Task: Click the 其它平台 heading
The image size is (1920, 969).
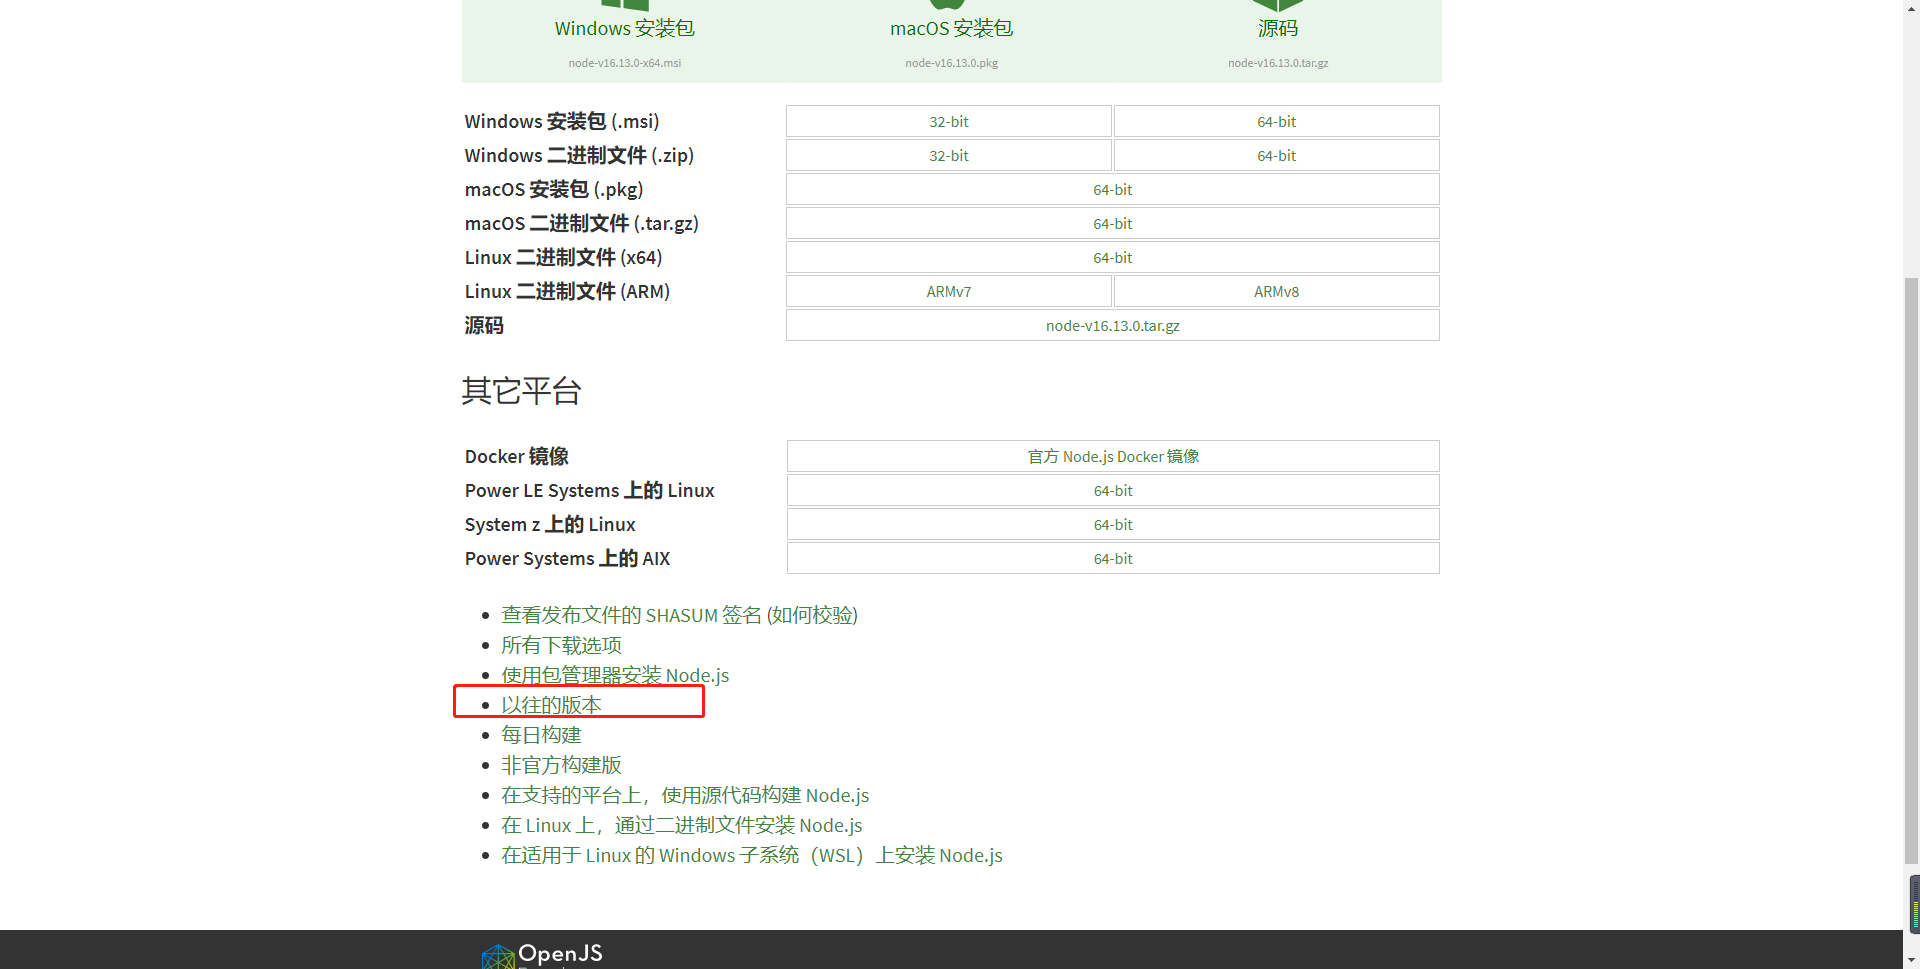Action: tap(521, 390)
